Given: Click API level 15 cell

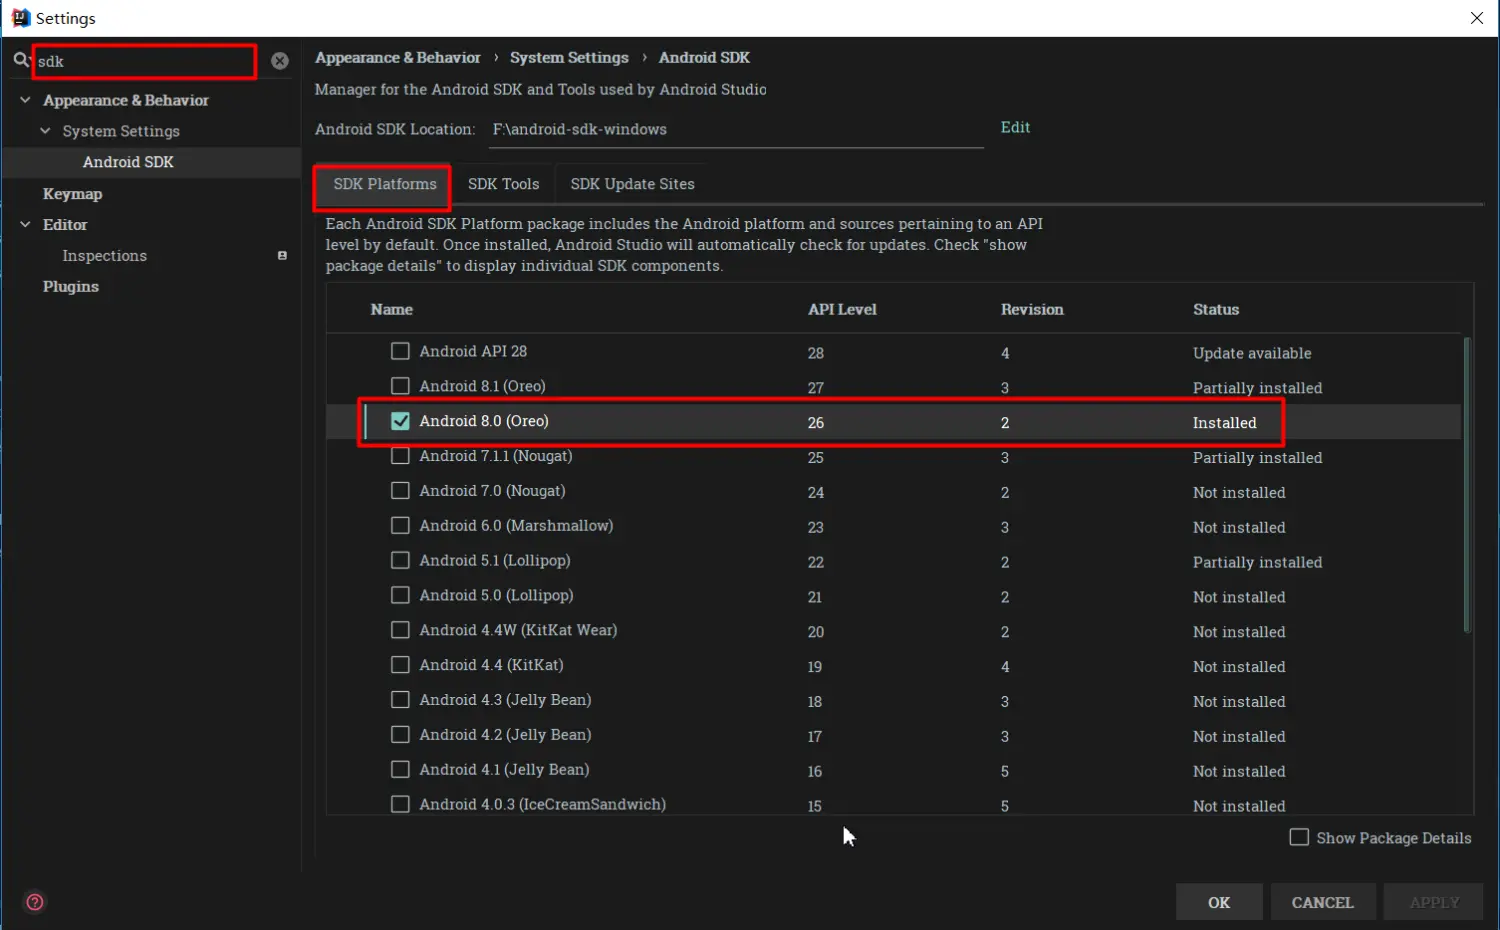Looking at the screenshot, I should [815, 806].
